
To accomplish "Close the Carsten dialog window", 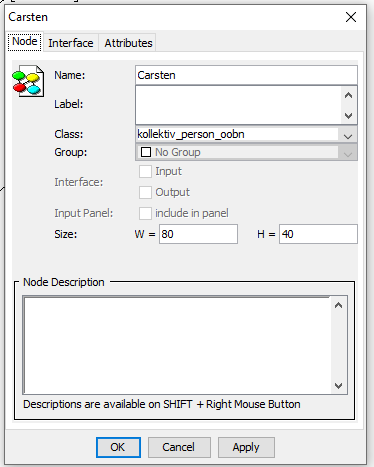I will 351,17.
